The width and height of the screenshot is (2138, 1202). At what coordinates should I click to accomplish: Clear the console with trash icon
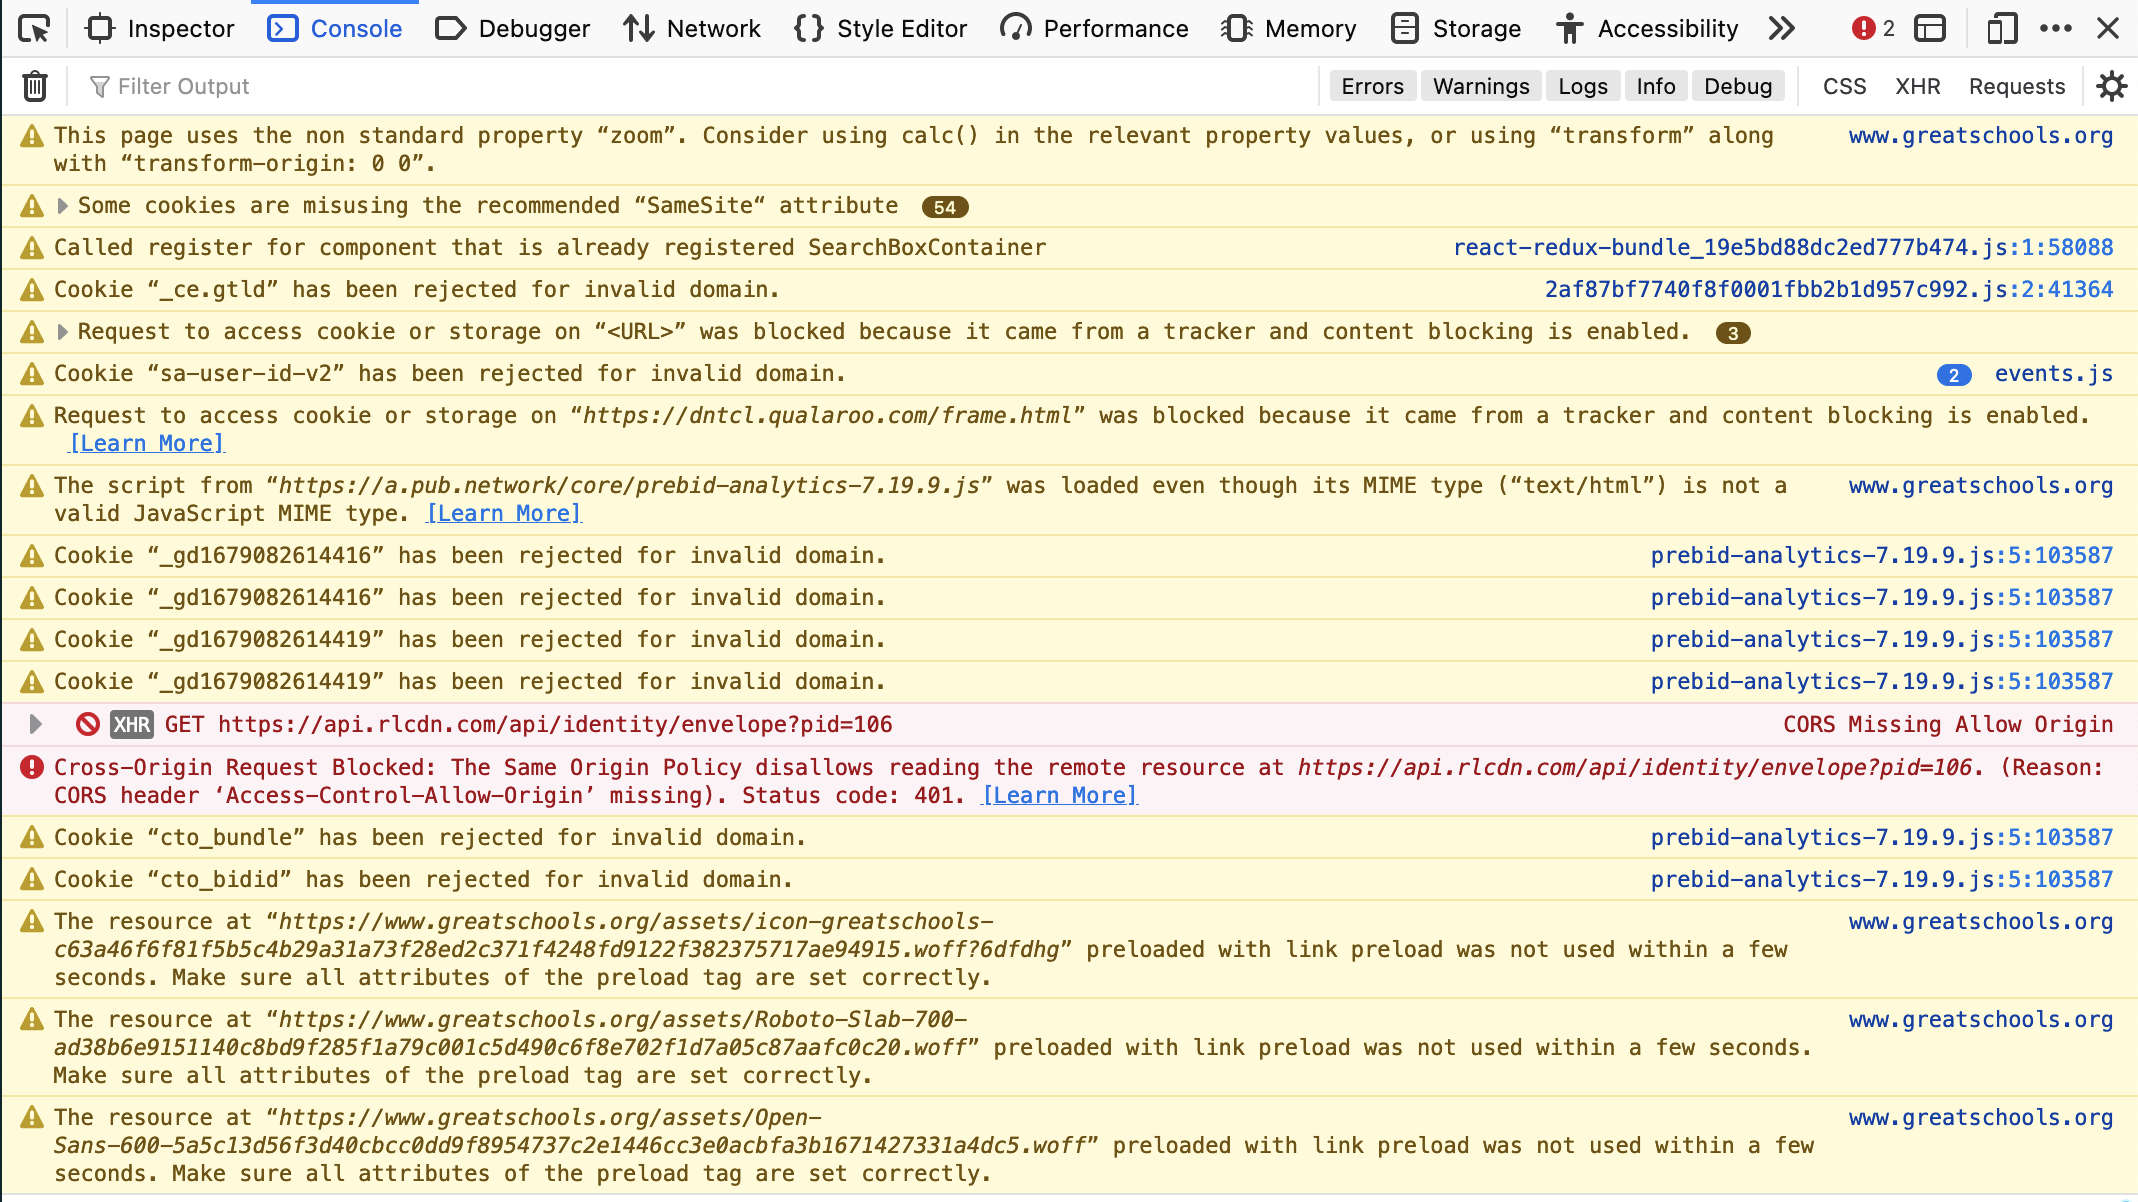(35, 86)
